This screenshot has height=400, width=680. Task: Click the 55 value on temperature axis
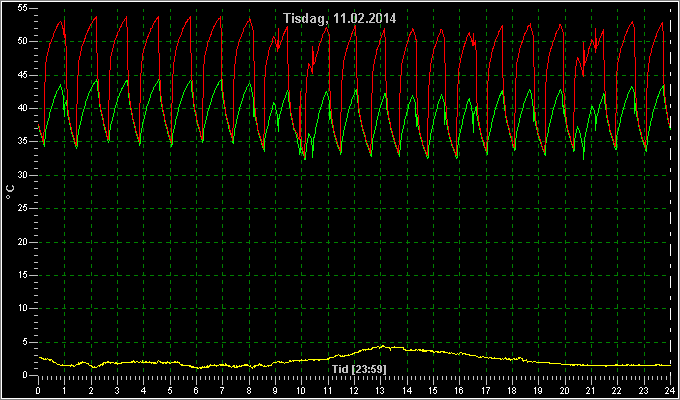click(x=23, y=8)
